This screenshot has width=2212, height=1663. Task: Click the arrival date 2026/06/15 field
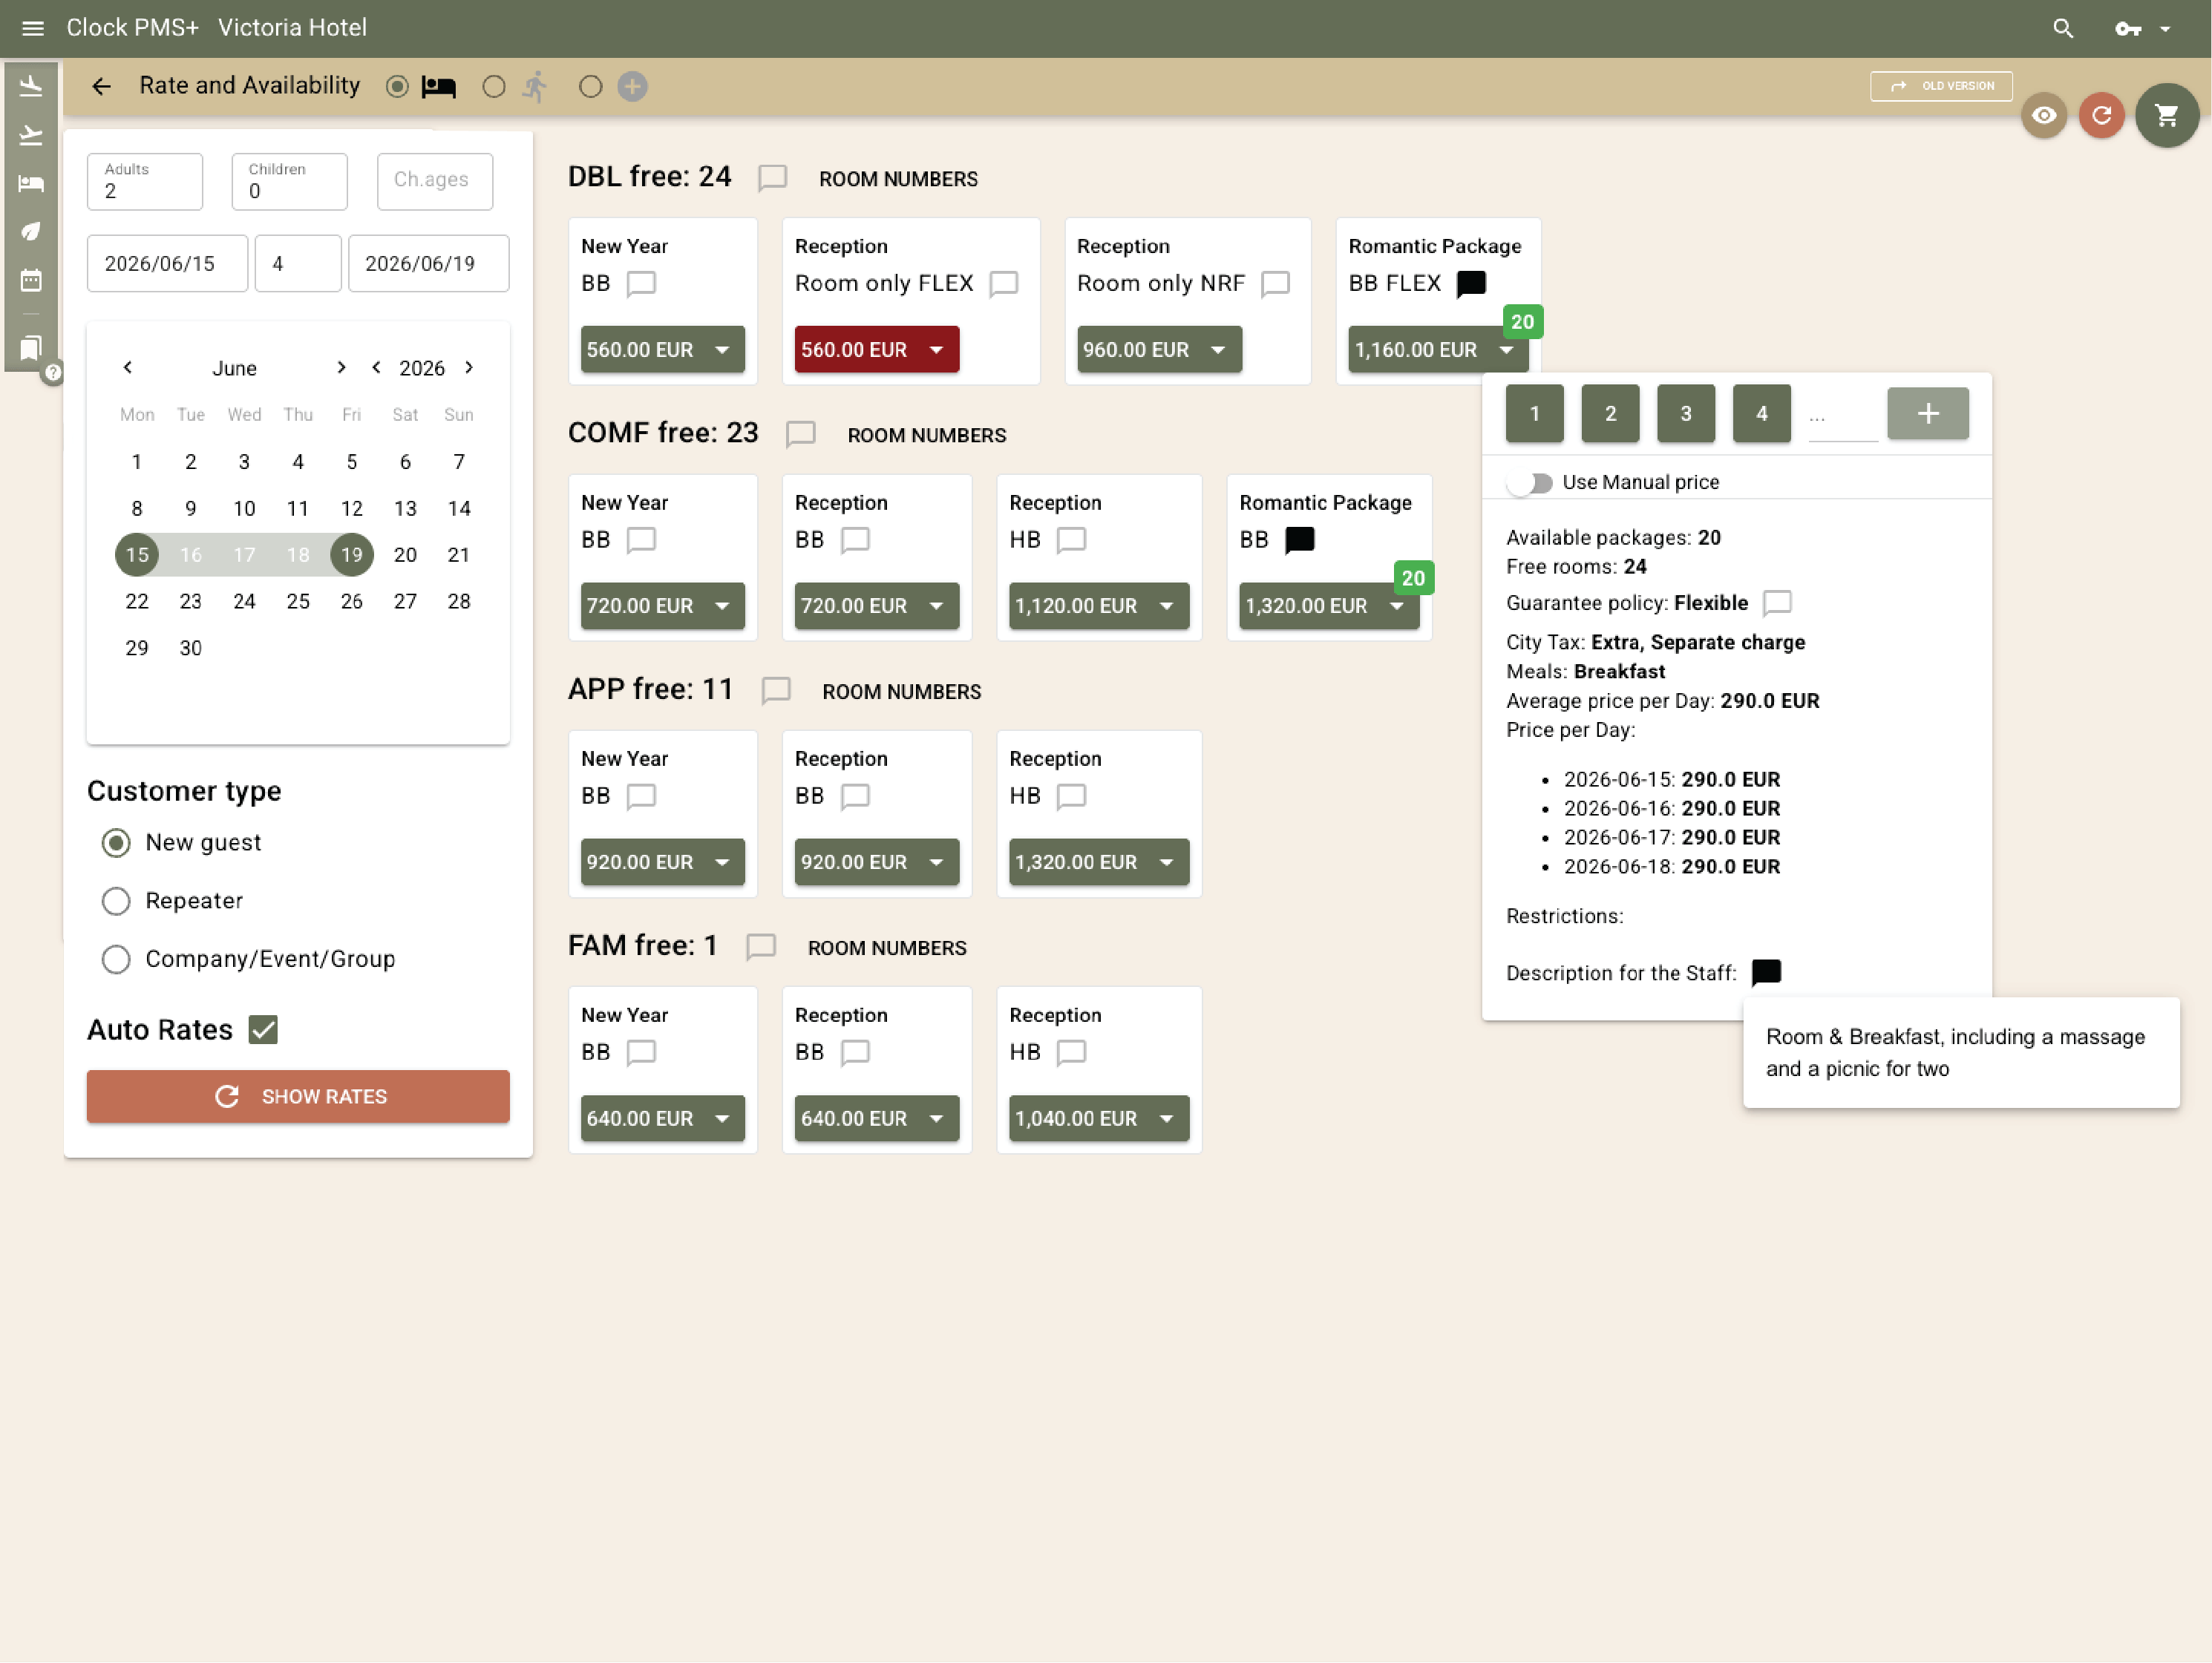(x=167, y=263)
